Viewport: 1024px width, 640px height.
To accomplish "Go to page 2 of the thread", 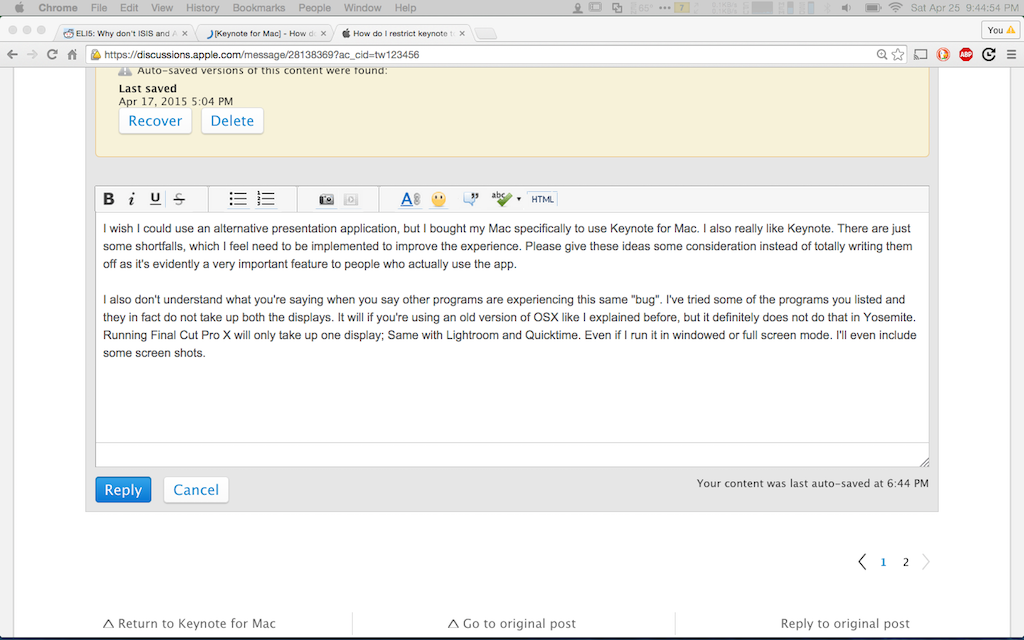I will click(906, 562).
